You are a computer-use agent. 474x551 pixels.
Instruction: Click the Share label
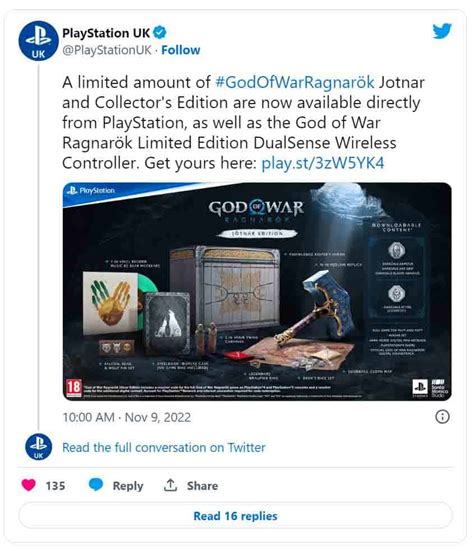click(202, 486)
